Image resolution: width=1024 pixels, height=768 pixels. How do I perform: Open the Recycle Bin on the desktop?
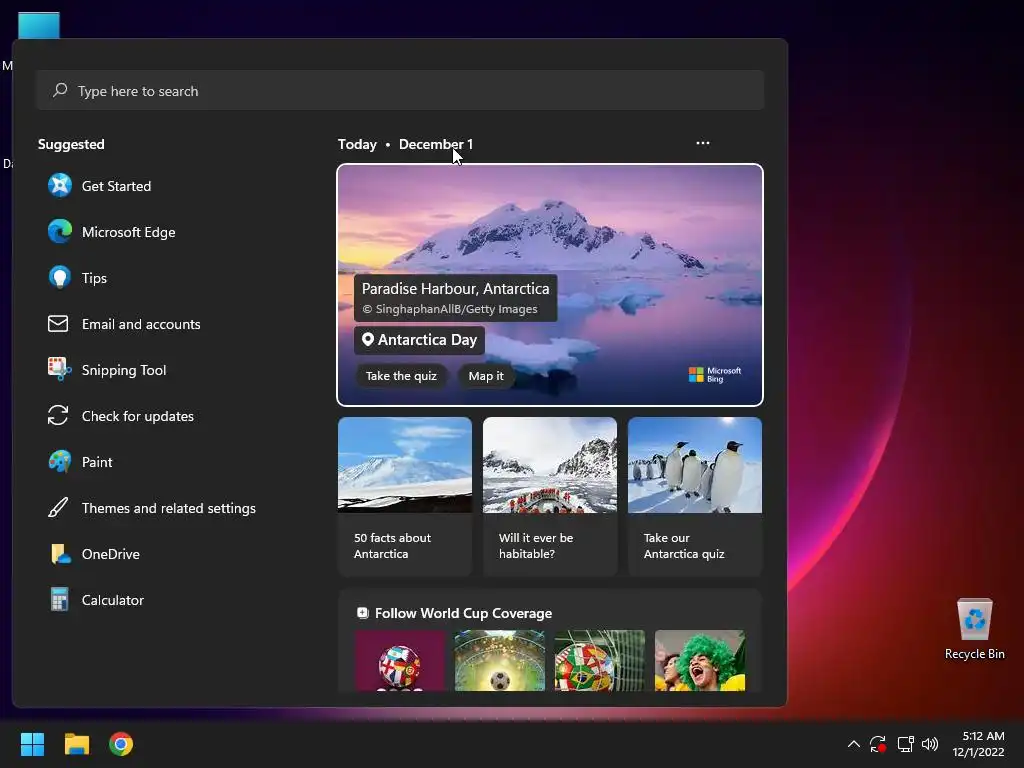(974, 629)
